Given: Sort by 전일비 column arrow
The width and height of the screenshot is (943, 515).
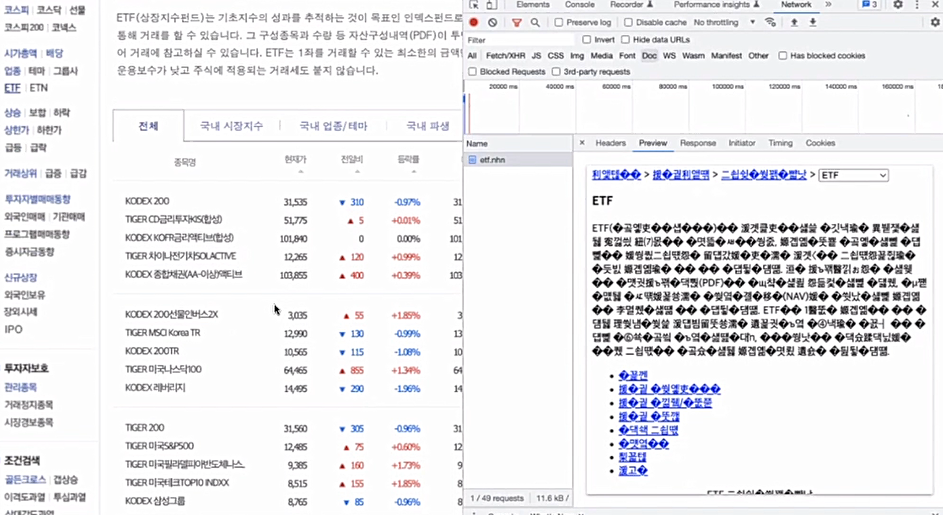Looking at the screenshot, I should tap(357, 172).
